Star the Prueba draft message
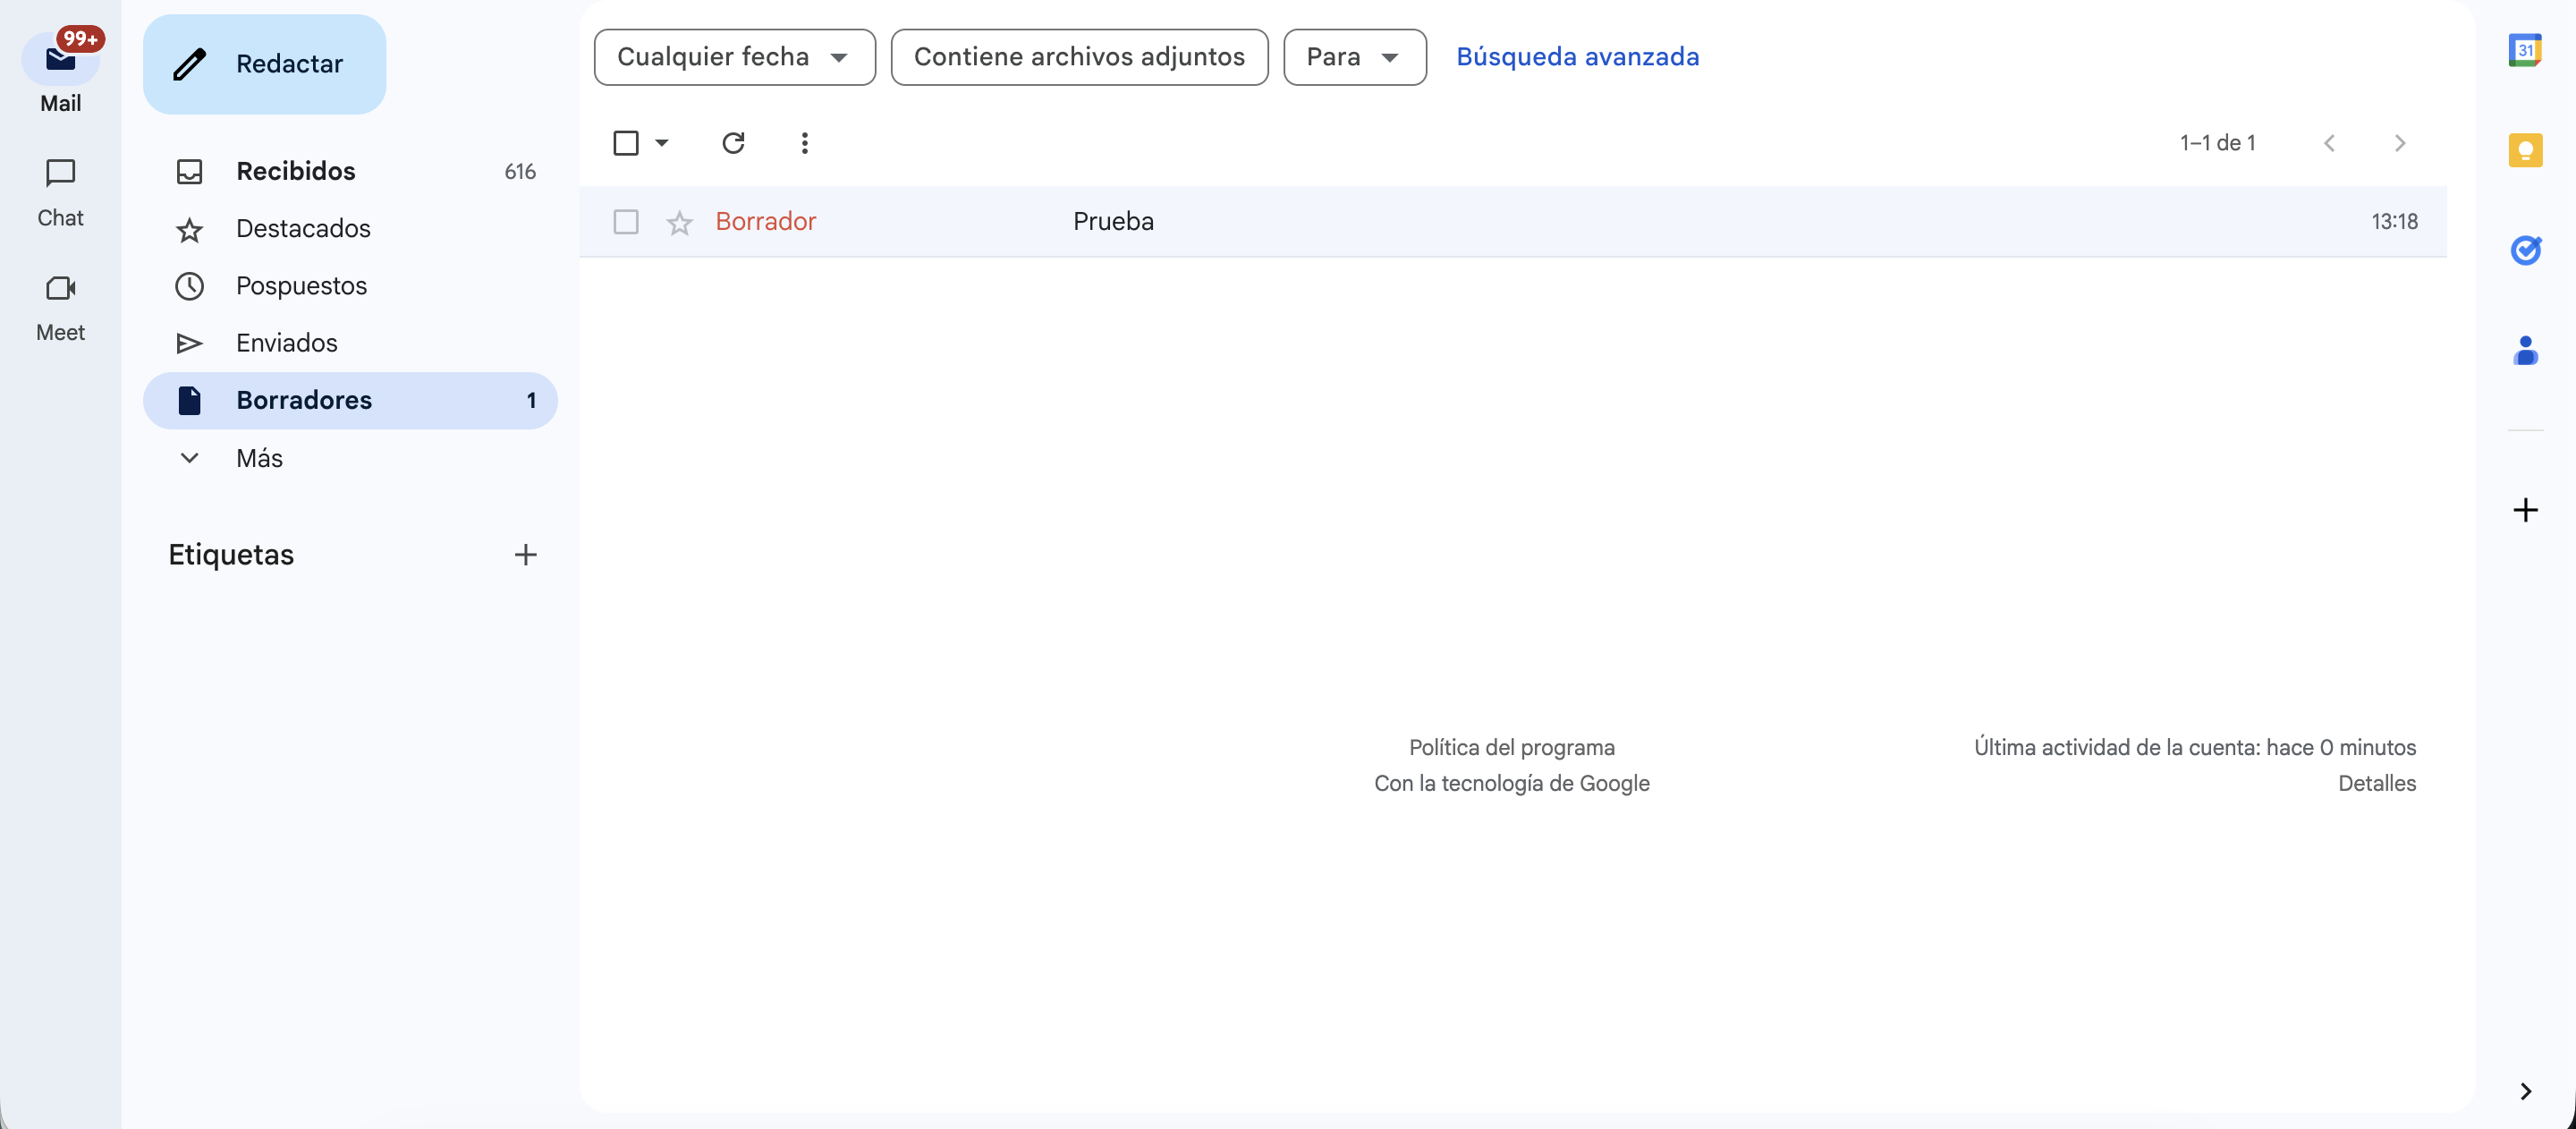 [x=679, y=222]
